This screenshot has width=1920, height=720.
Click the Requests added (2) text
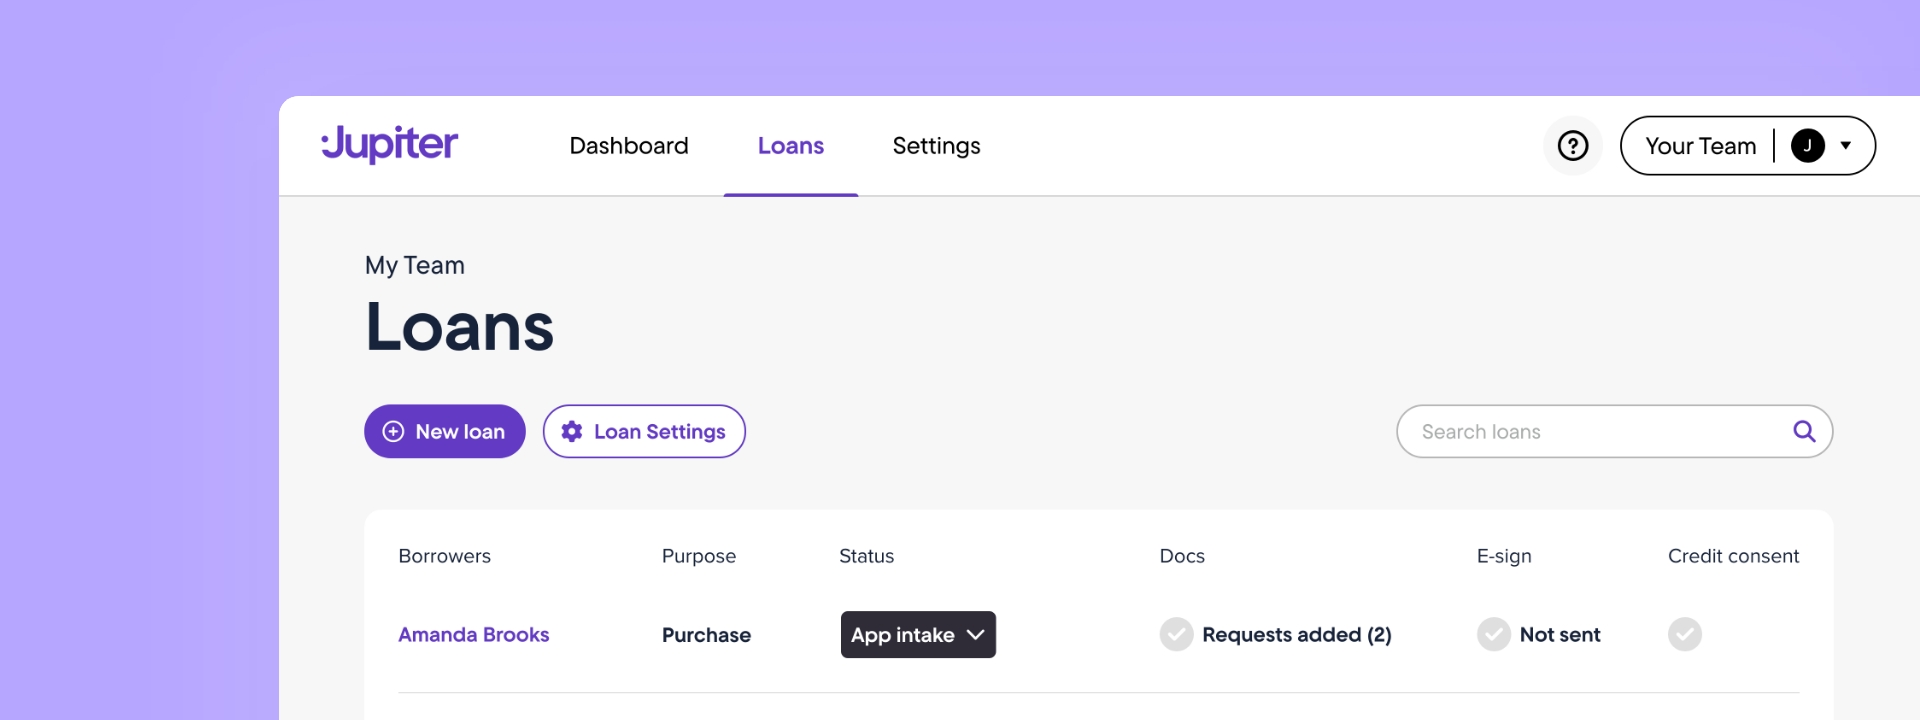[1296, 635]
